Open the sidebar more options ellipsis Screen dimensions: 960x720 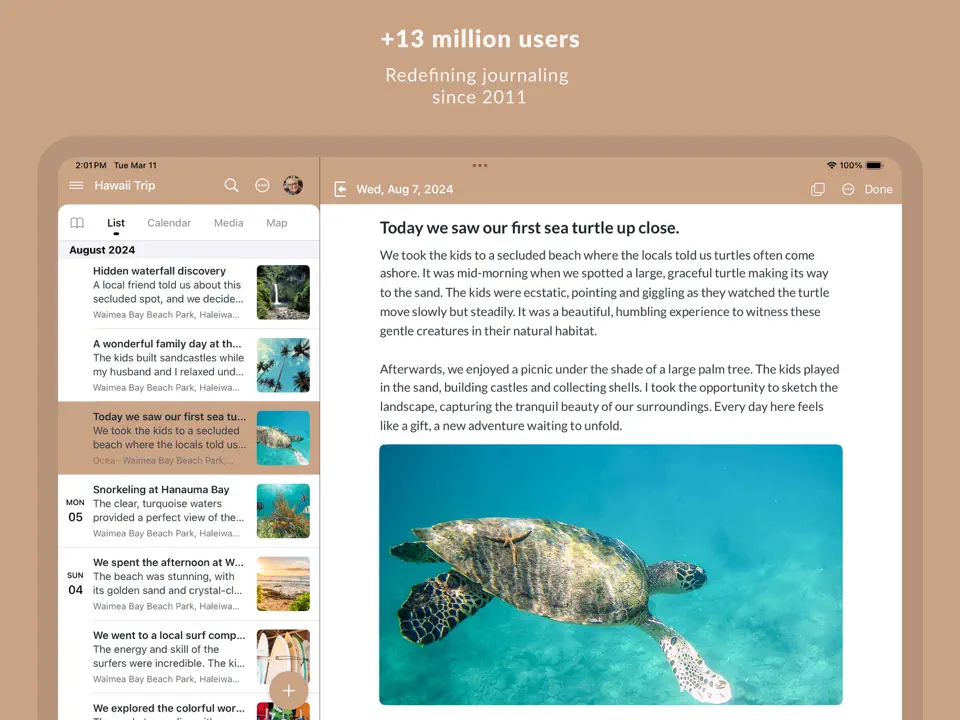(x=262, y=186)
